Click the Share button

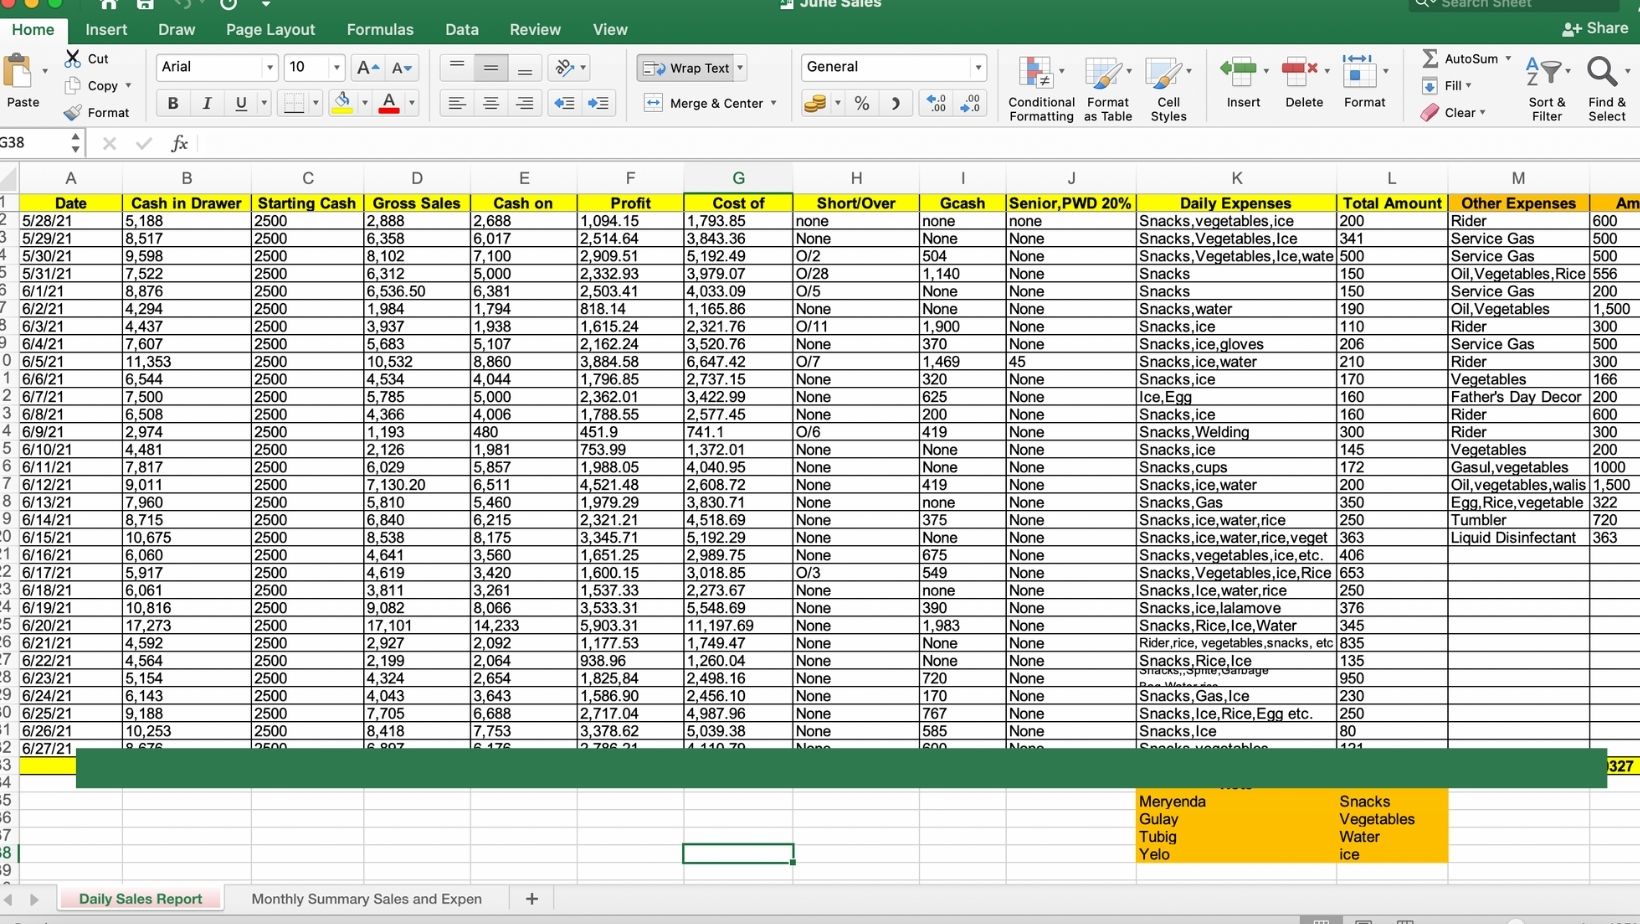(x=1595, y=28)
